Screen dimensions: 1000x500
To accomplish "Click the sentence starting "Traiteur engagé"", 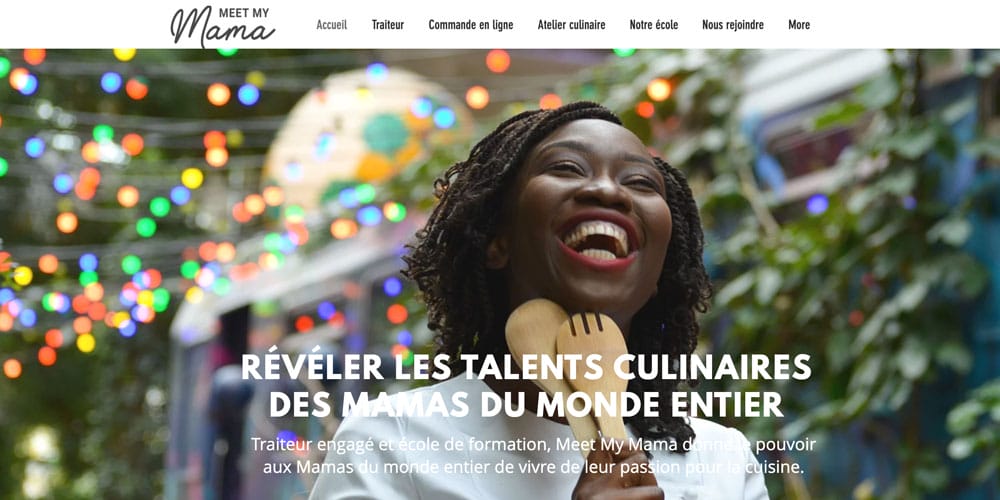I will click(533, 444).
